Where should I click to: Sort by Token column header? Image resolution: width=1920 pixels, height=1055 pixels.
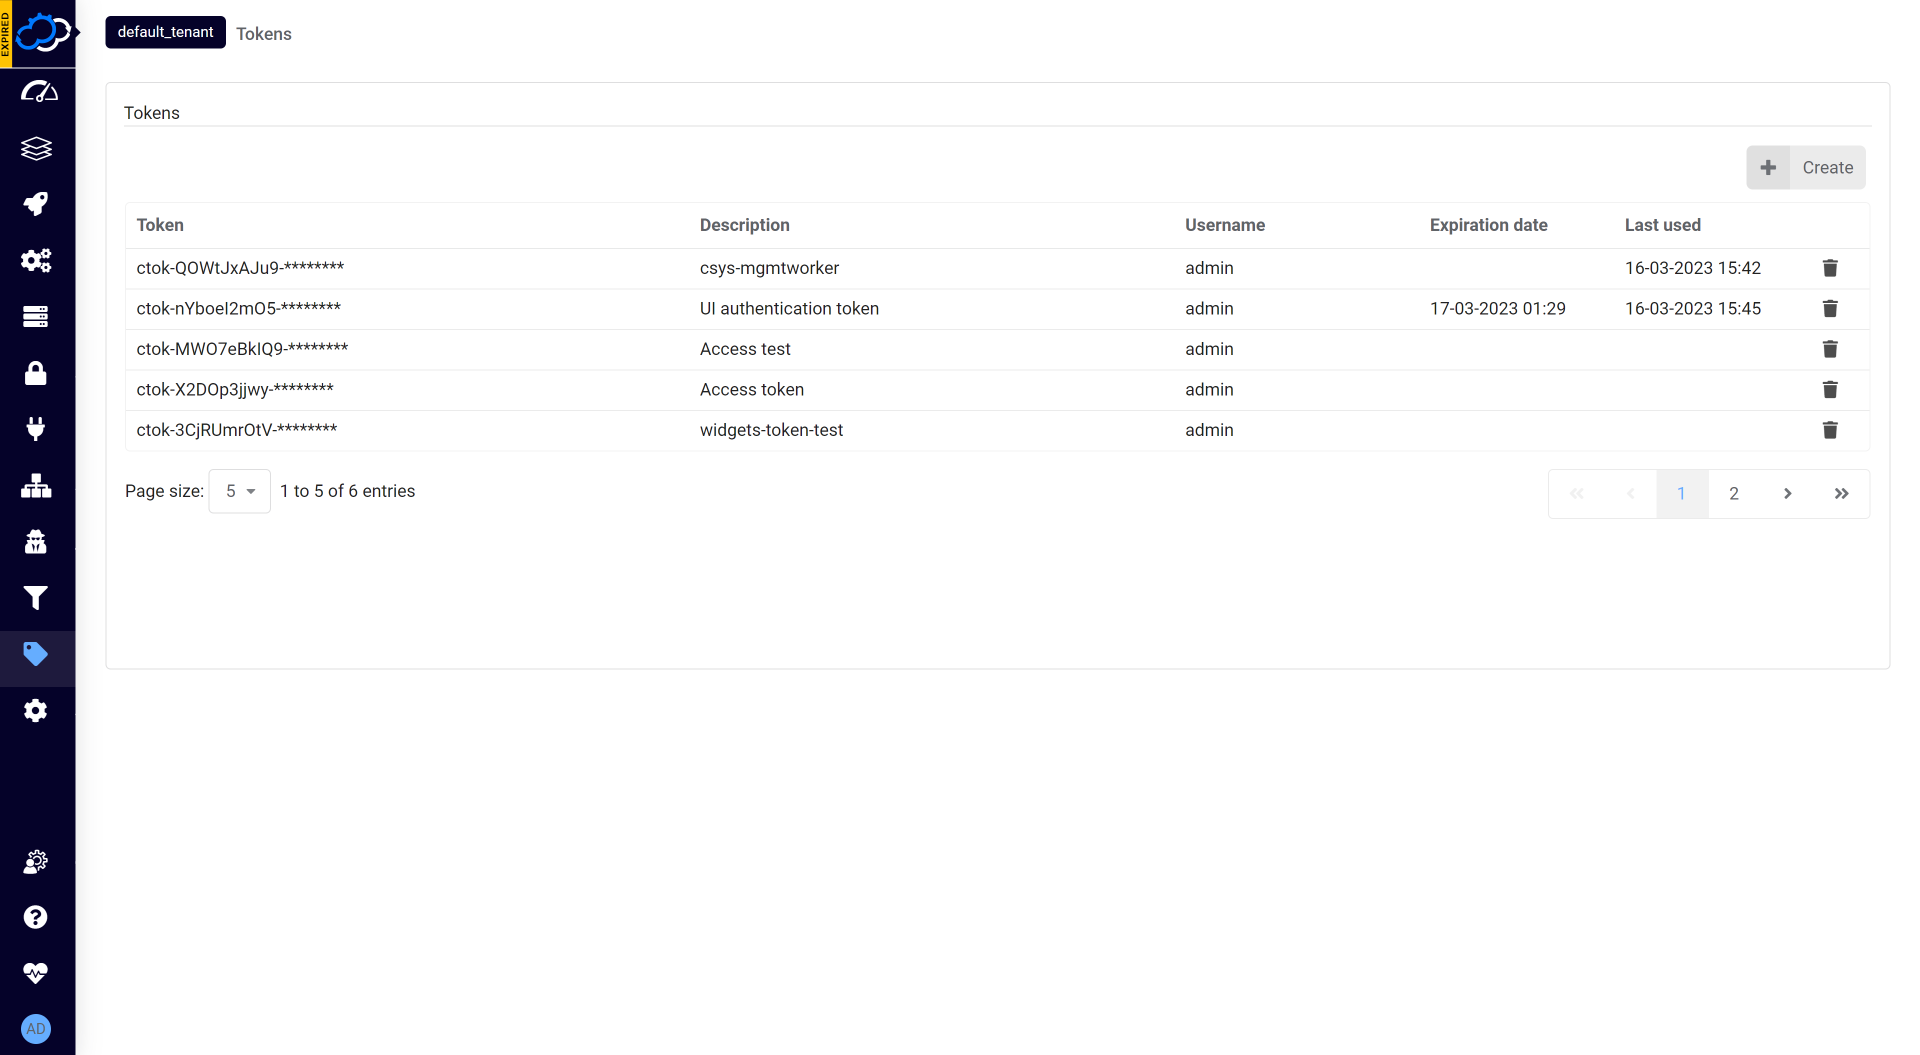tap(160, 225)
